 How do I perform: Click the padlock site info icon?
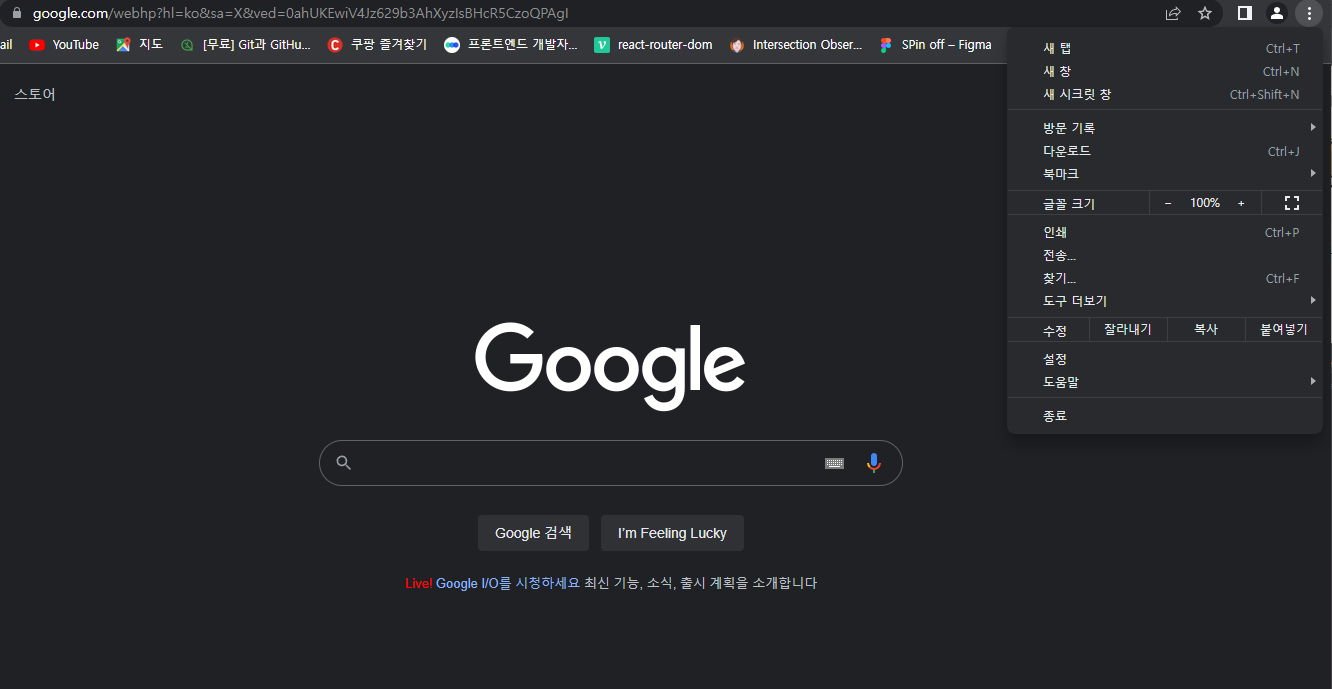click(15, 13)
